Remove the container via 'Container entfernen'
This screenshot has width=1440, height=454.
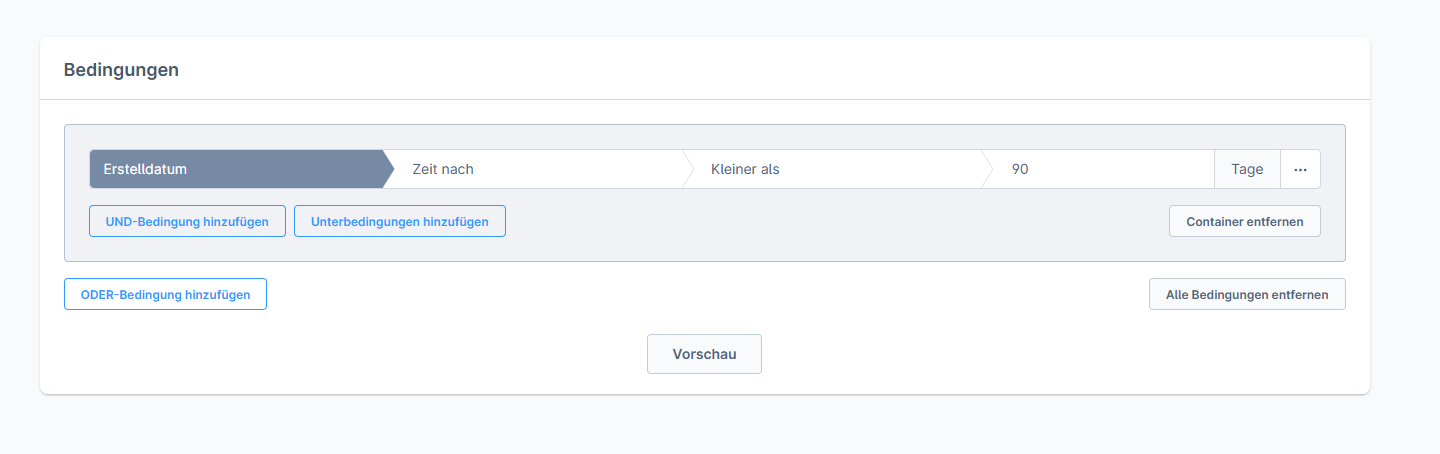pos(1244,221)
